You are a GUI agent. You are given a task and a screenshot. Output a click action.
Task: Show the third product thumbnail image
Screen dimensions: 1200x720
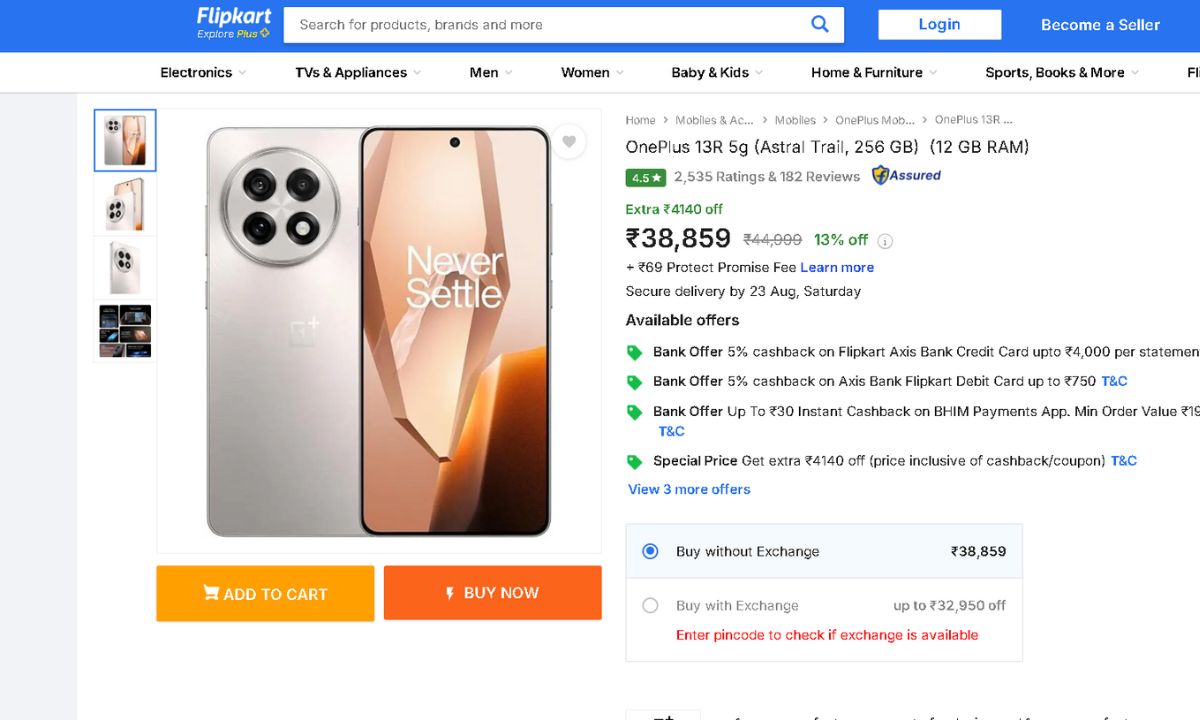(x=125, y=268)
